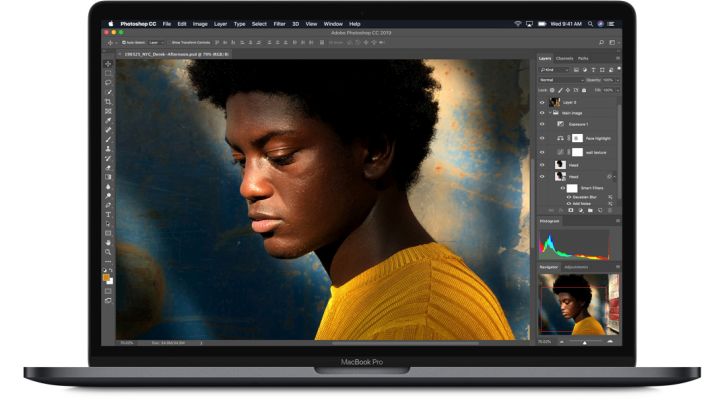Hide the Layer 5 layer
This screenshot has width=724, height=400.
click(542, 102)
